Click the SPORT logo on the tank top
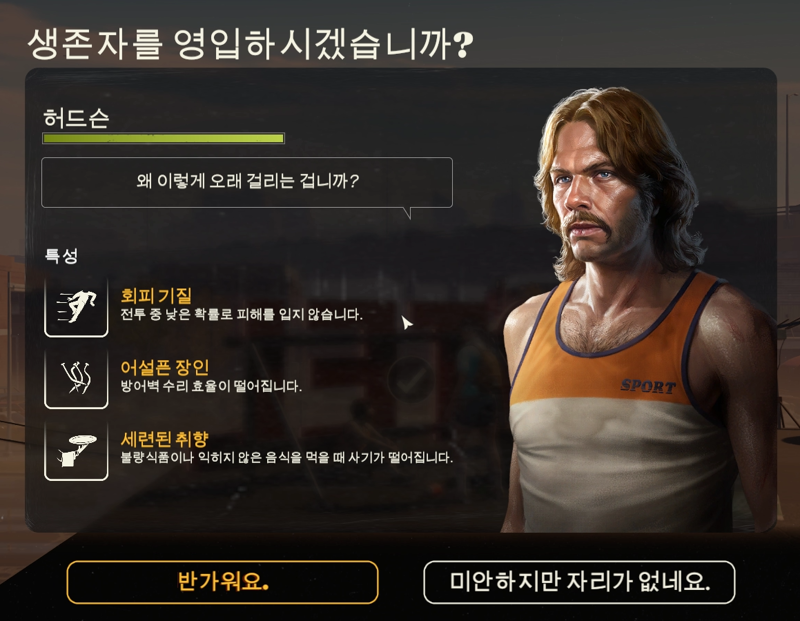 (x=648, y=386)
